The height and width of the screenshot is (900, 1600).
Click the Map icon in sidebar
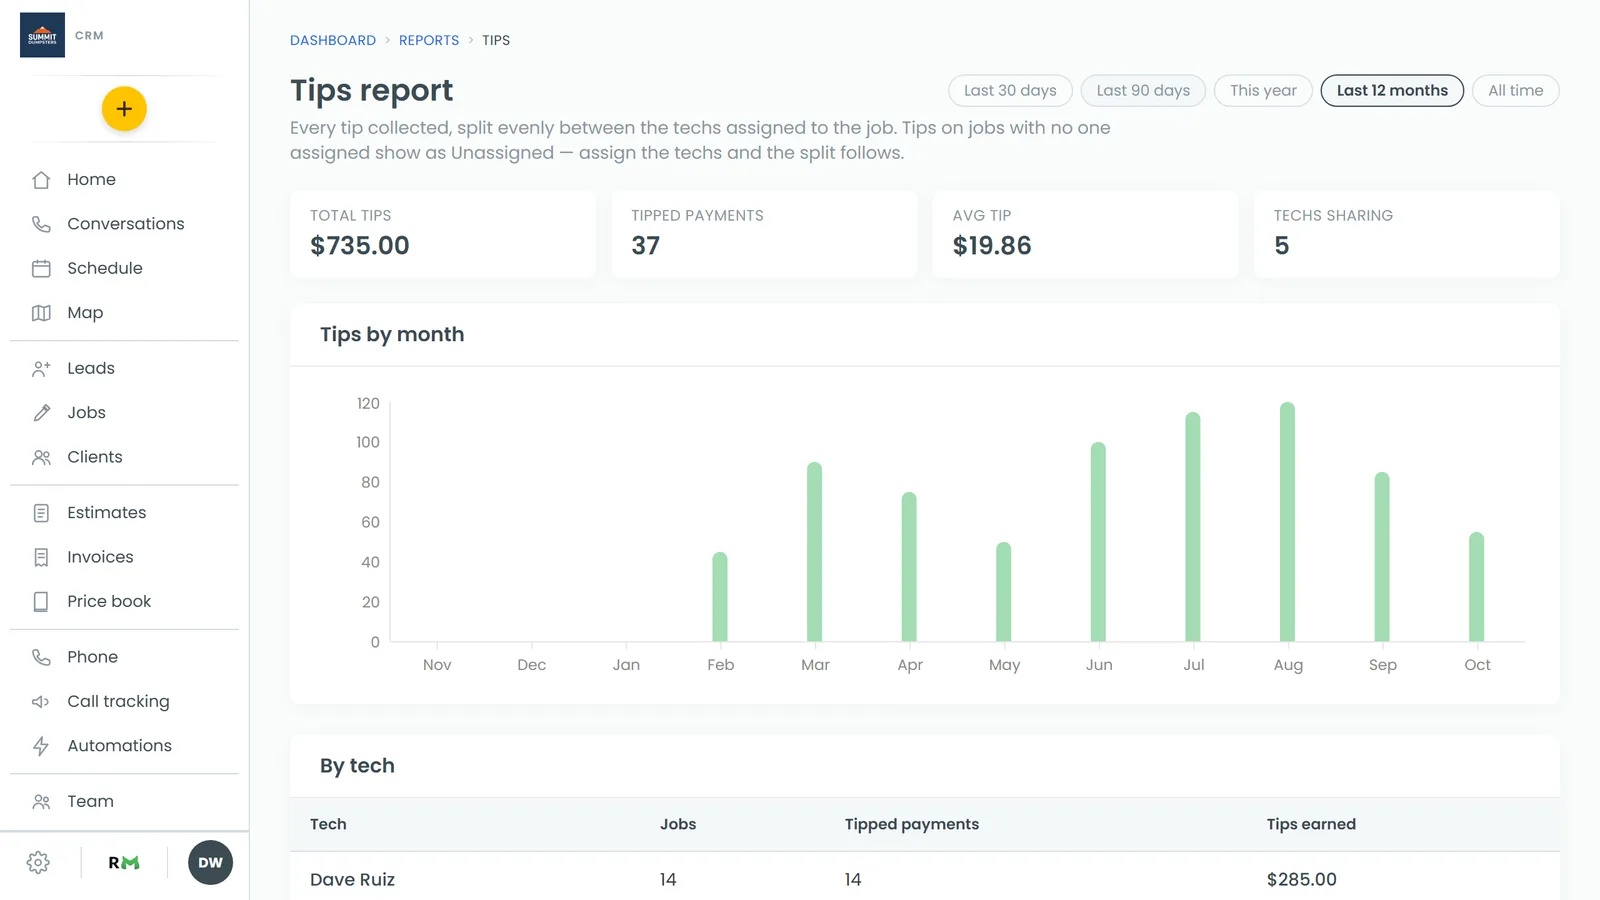[x=41, y=313]
